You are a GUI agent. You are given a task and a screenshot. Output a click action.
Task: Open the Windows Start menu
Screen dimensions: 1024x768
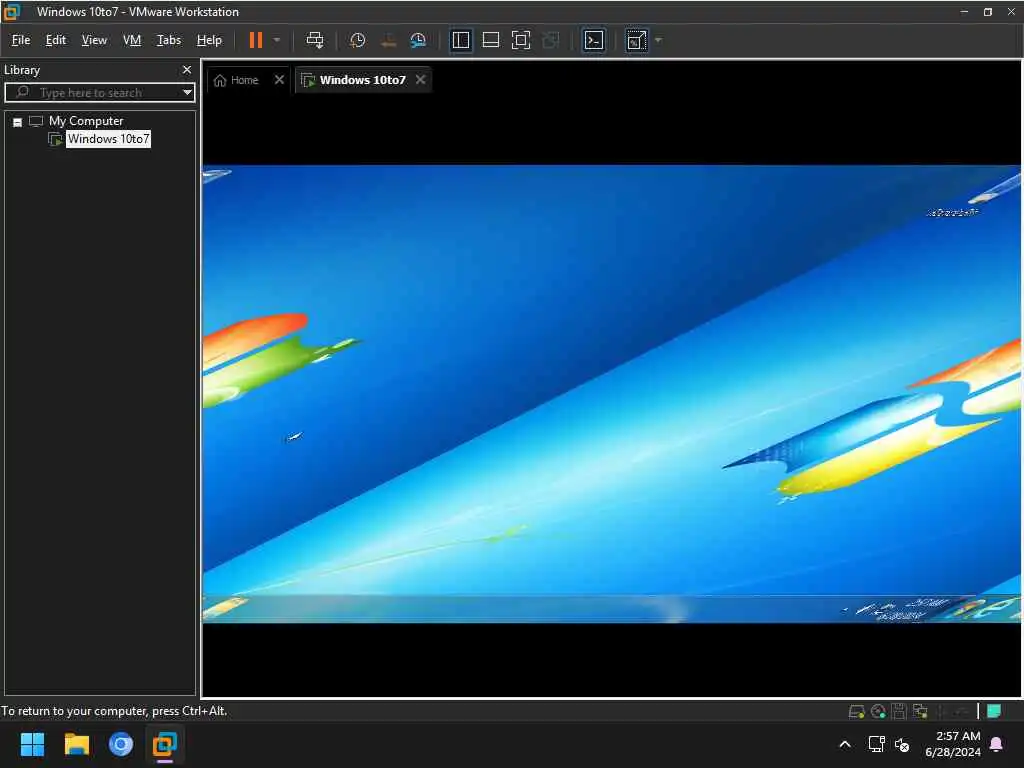[x=32, y=744]
